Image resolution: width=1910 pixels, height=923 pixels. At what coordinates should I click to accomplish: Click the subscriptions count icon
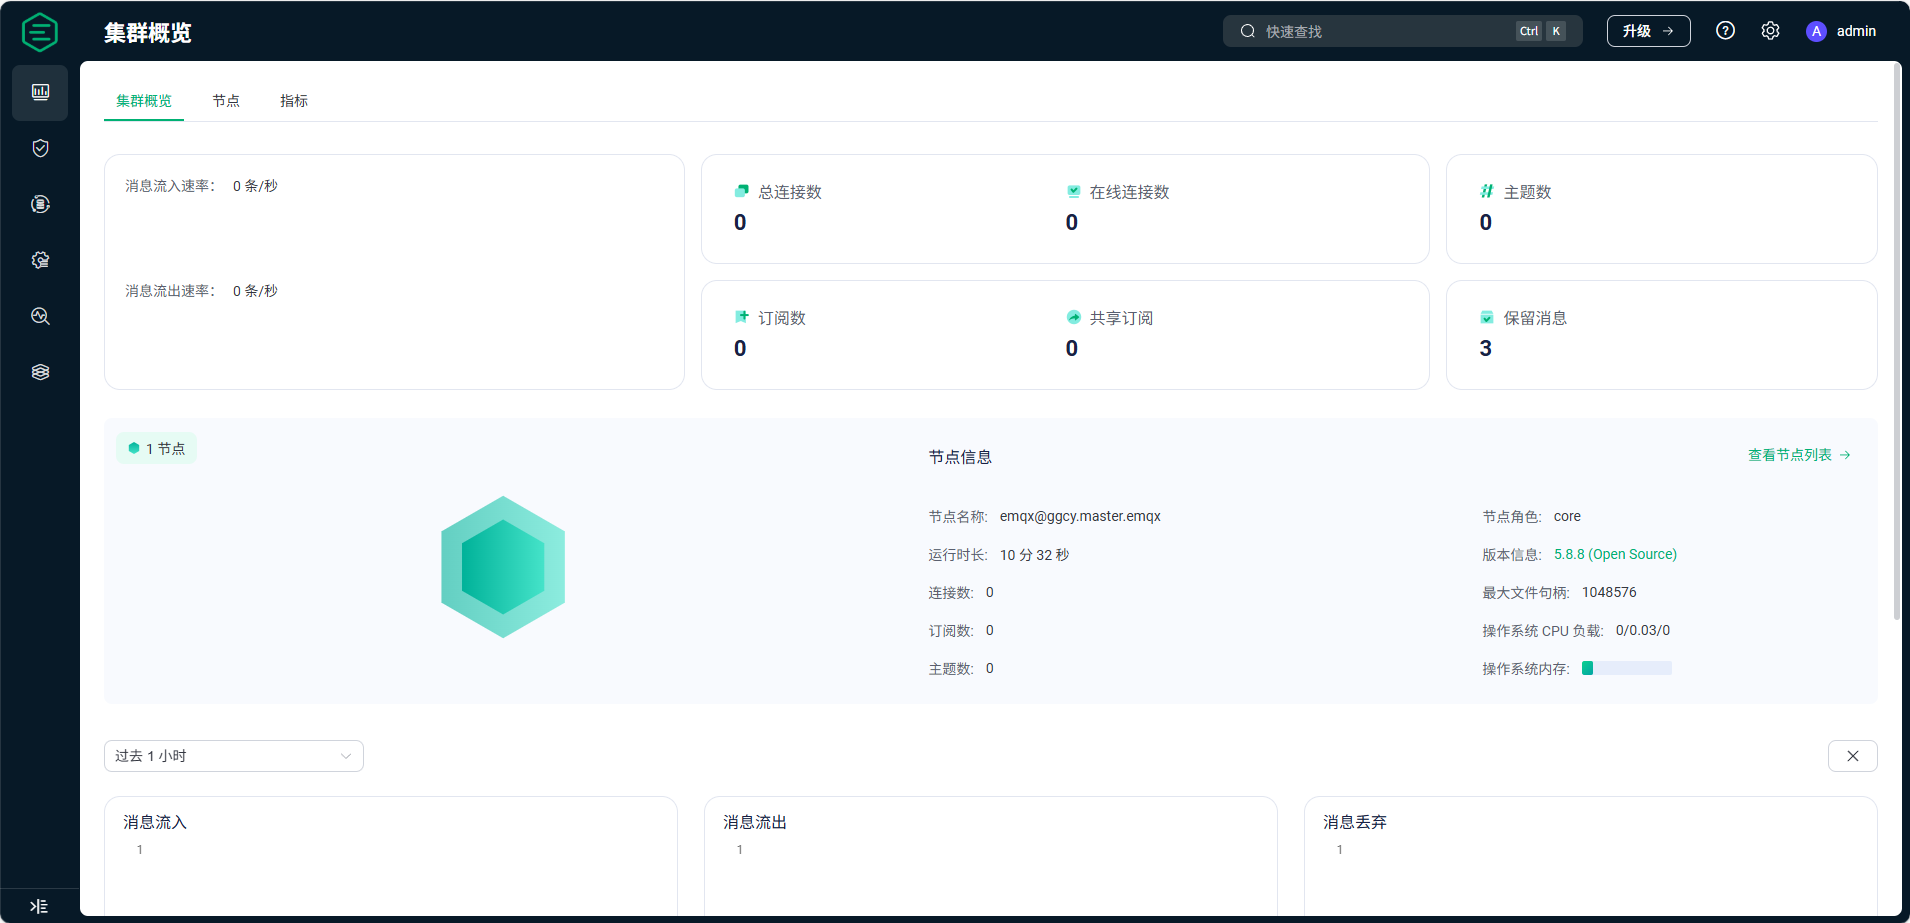(x=742, y=317)
